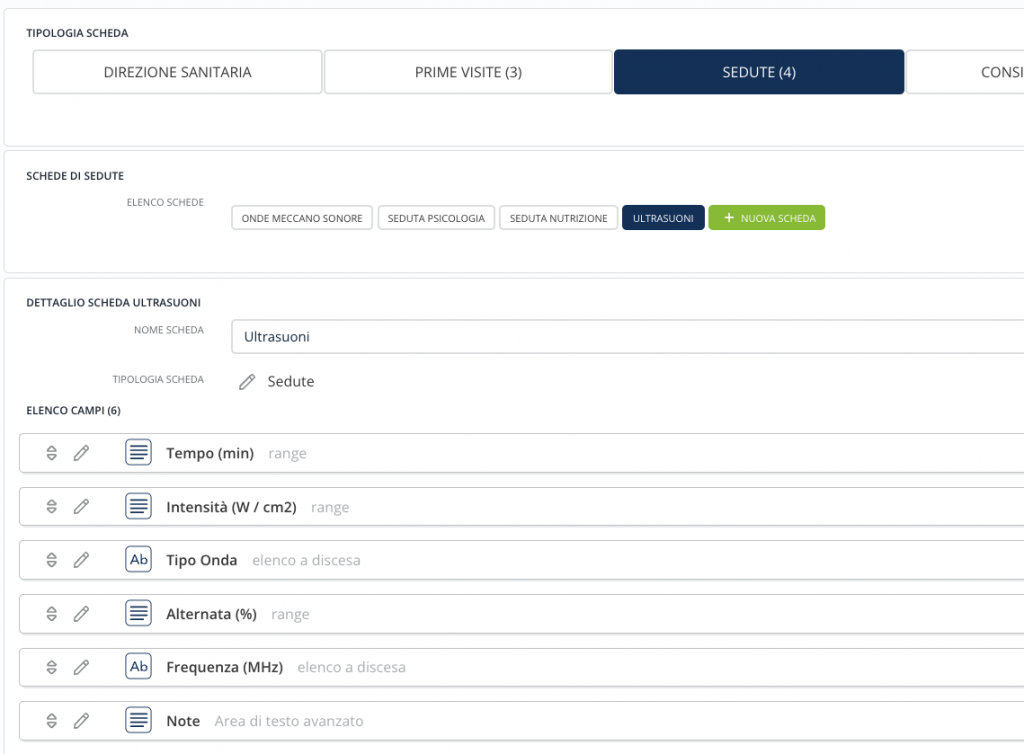This screenshot has width=1024, height=754.
Task: Edit Tipologia Scheda Sedute pencil icon
Action: [247, 382]
